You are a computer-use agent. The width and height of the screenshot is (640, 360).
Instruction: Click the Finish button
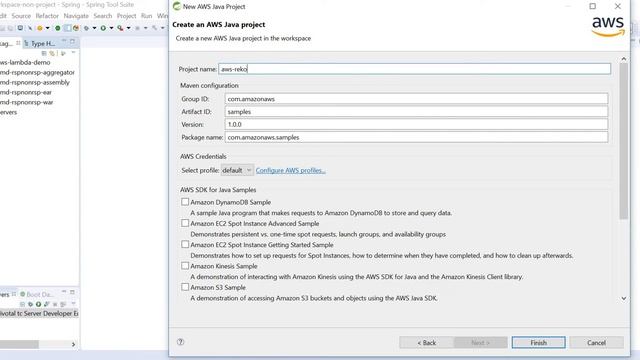pos(538,342)
